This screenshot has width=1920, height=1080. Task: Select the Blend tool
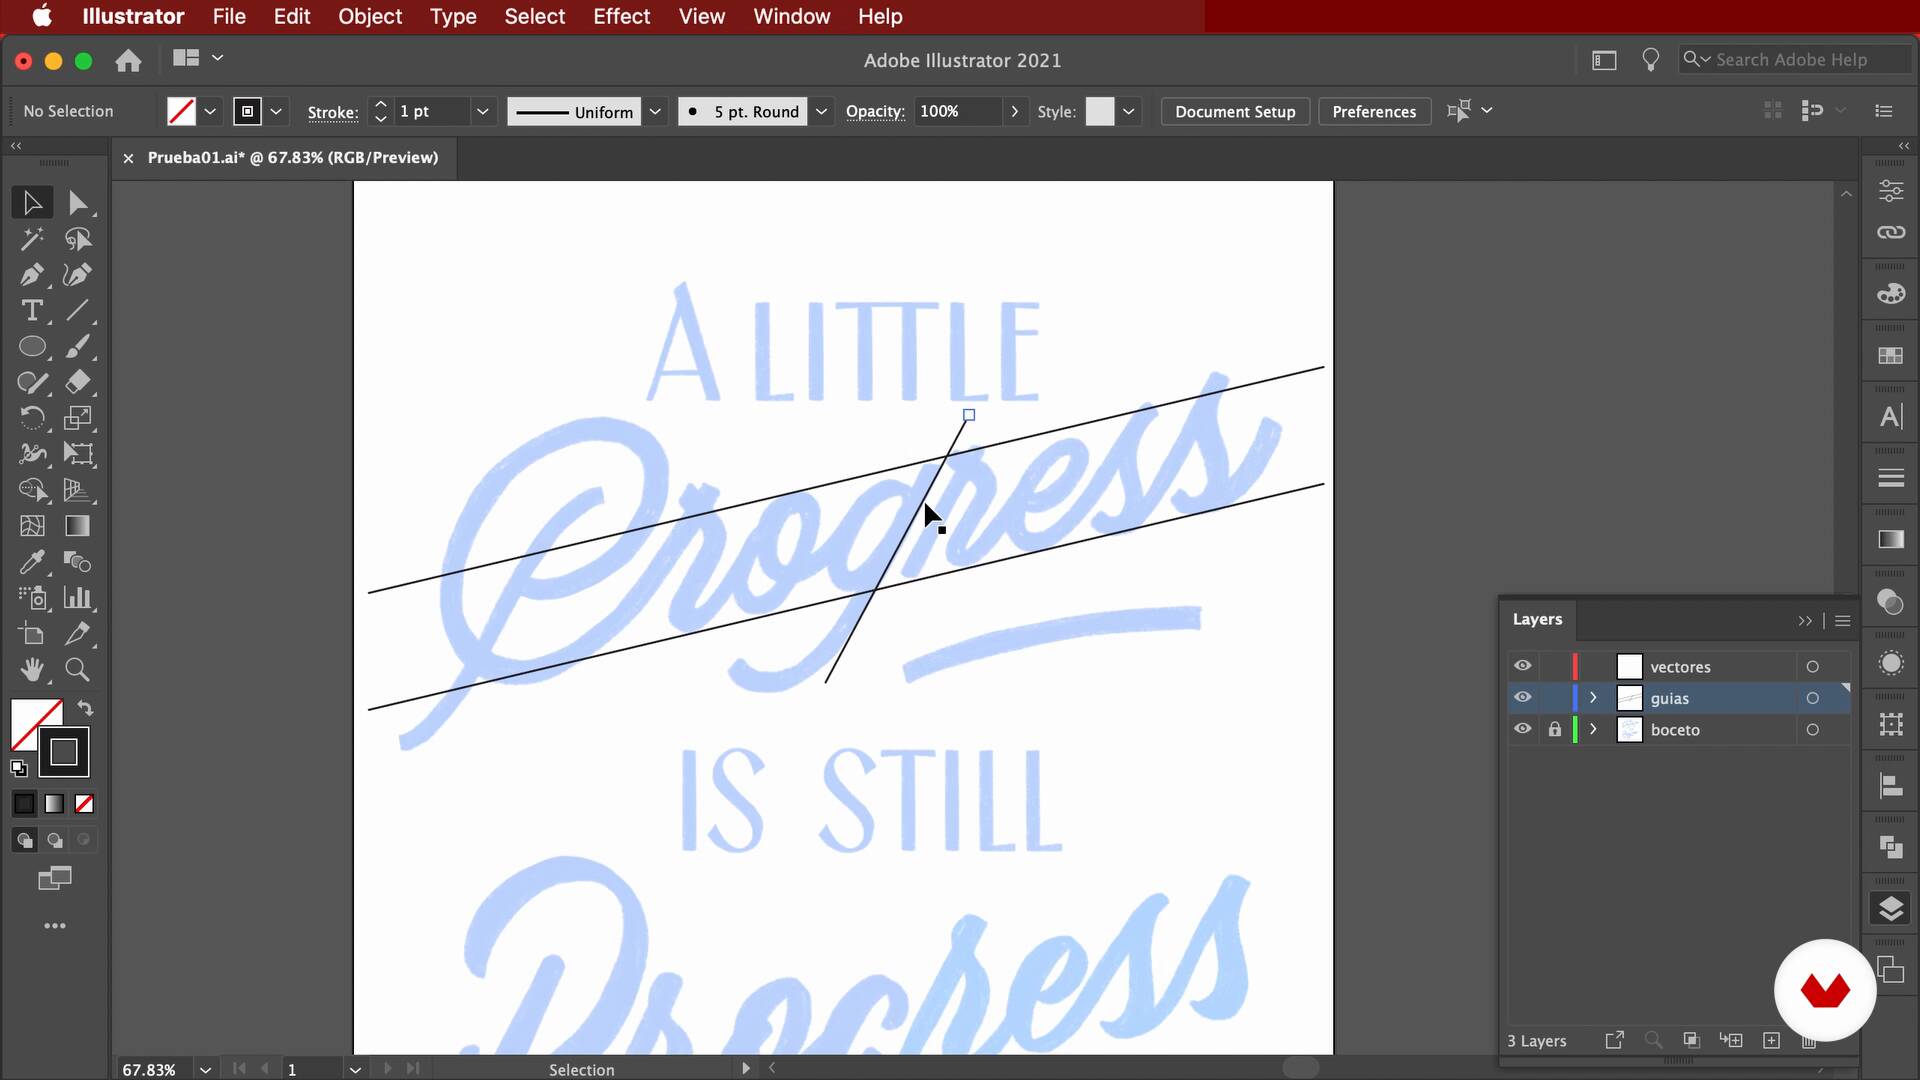pyautogui.click(x=78, y=562)
